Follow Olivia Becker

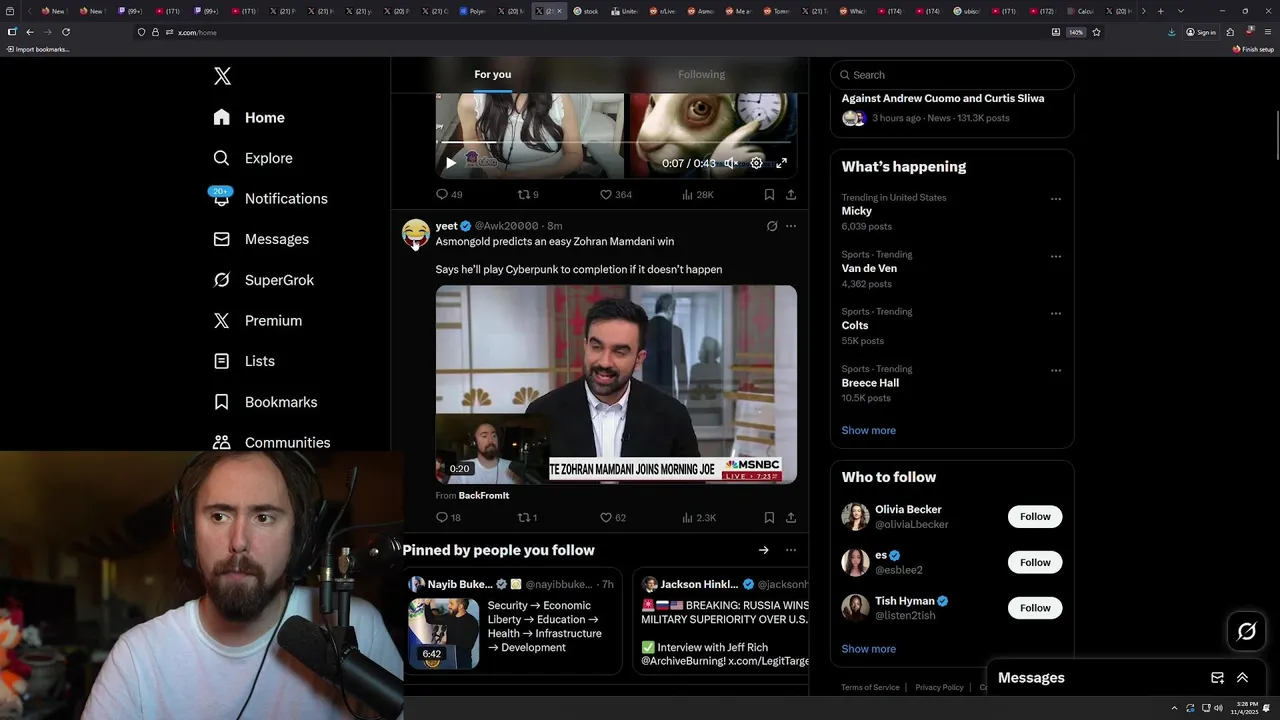click(1035, 517)
